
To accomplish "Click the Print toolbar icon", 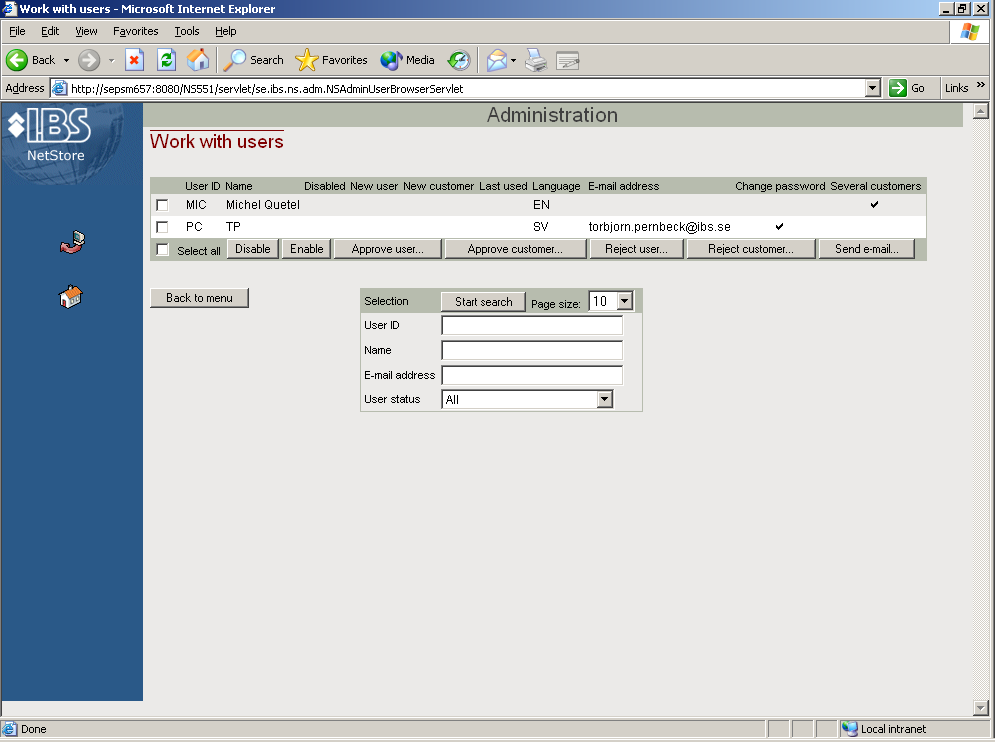I will [x=536, y=60].
